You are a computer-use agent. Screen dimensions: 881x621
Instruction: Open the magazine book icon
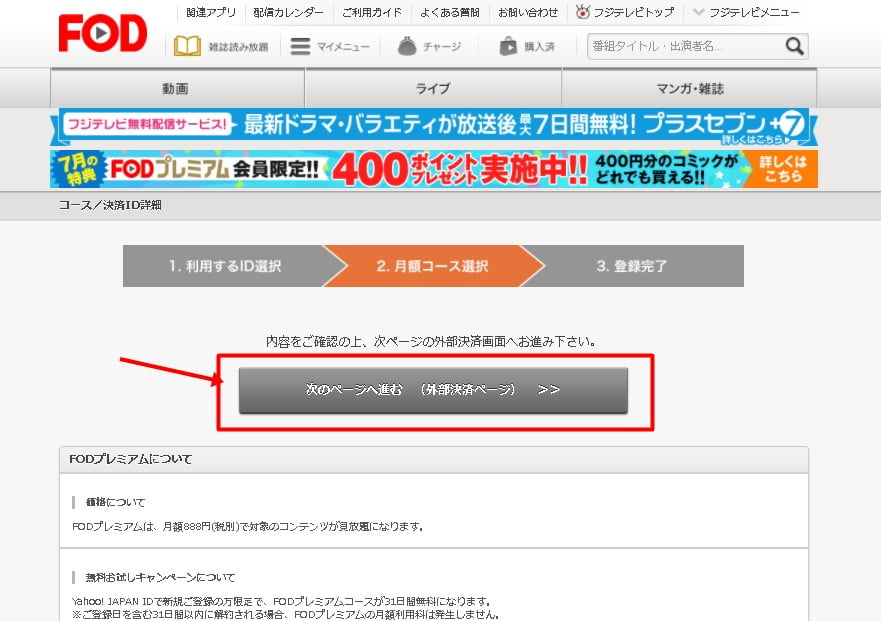[187, 46]
